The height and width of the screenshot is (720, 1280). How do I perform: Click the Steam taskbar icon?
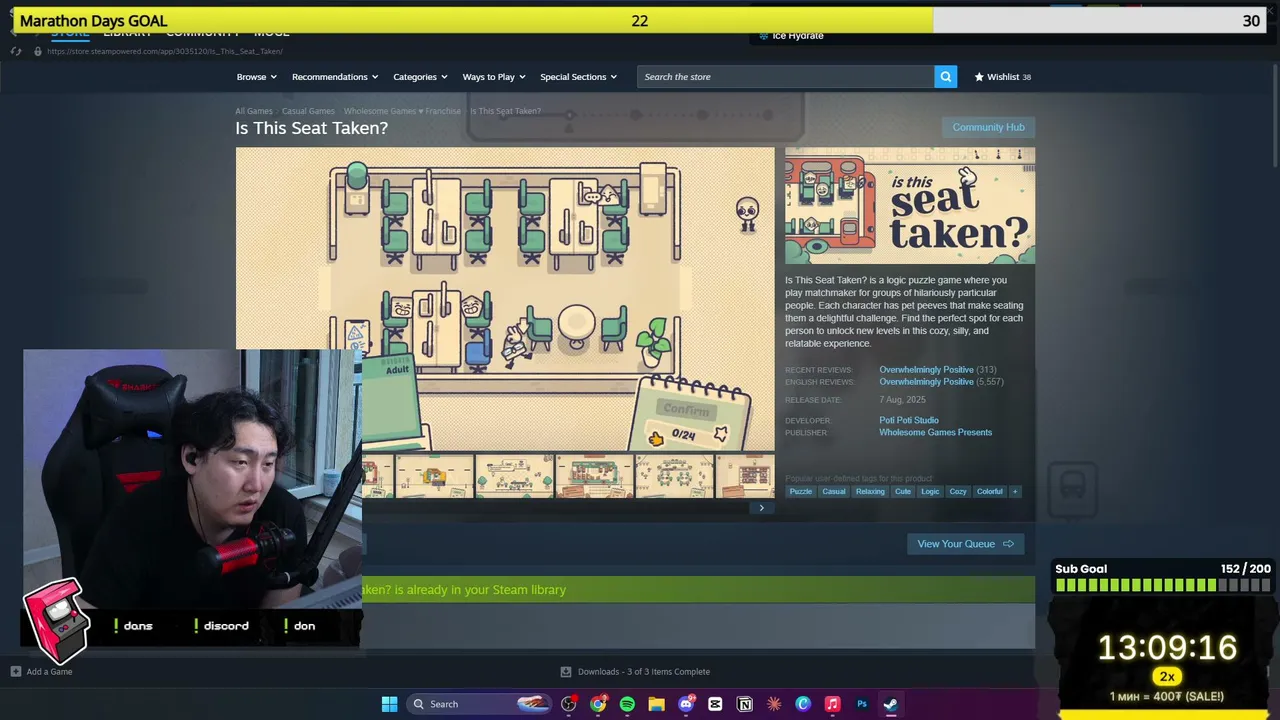coord(890,704)
